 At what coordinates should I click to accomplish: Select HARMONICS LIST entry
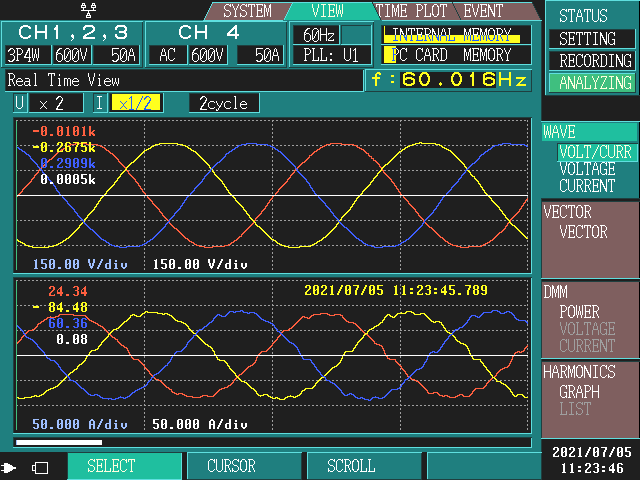(x=575, y=409)
